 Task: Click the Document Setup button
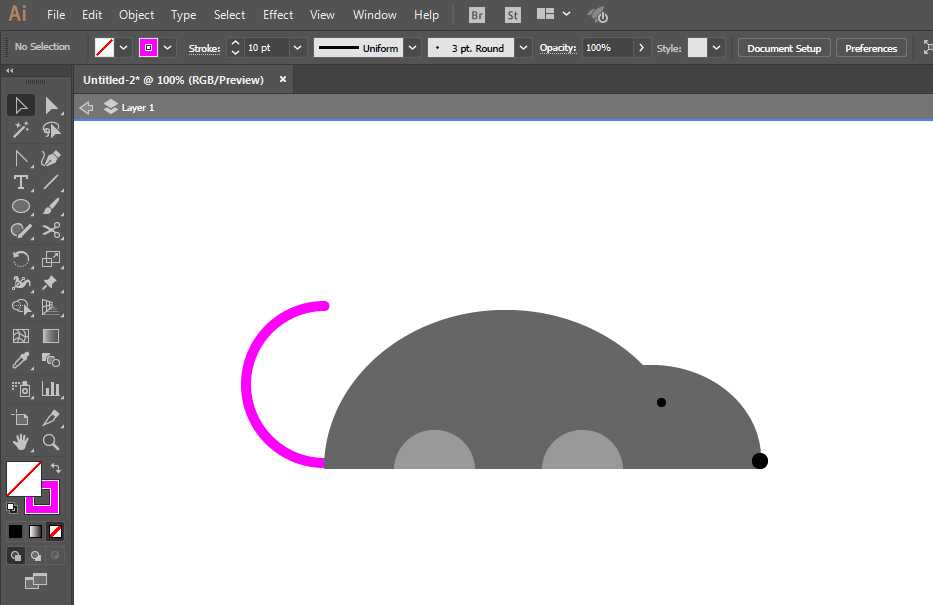coord(784,48)
